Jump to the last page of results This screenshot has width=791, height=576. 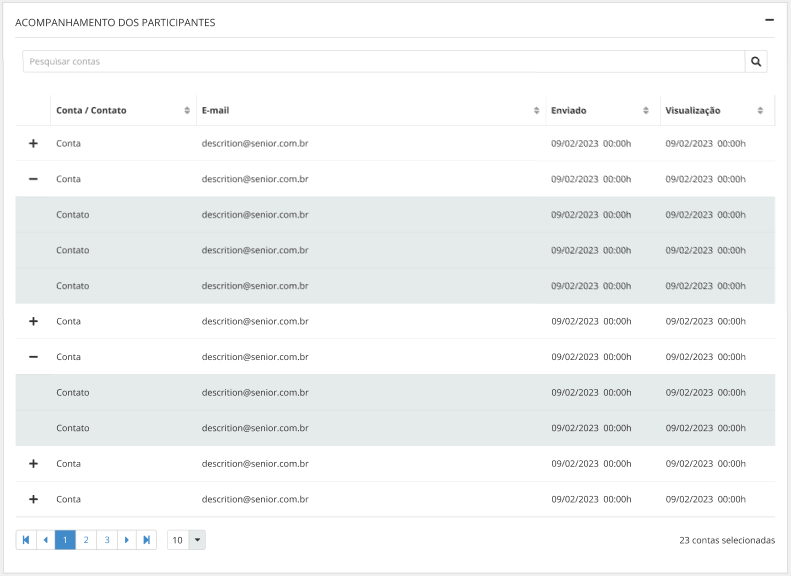147,540
